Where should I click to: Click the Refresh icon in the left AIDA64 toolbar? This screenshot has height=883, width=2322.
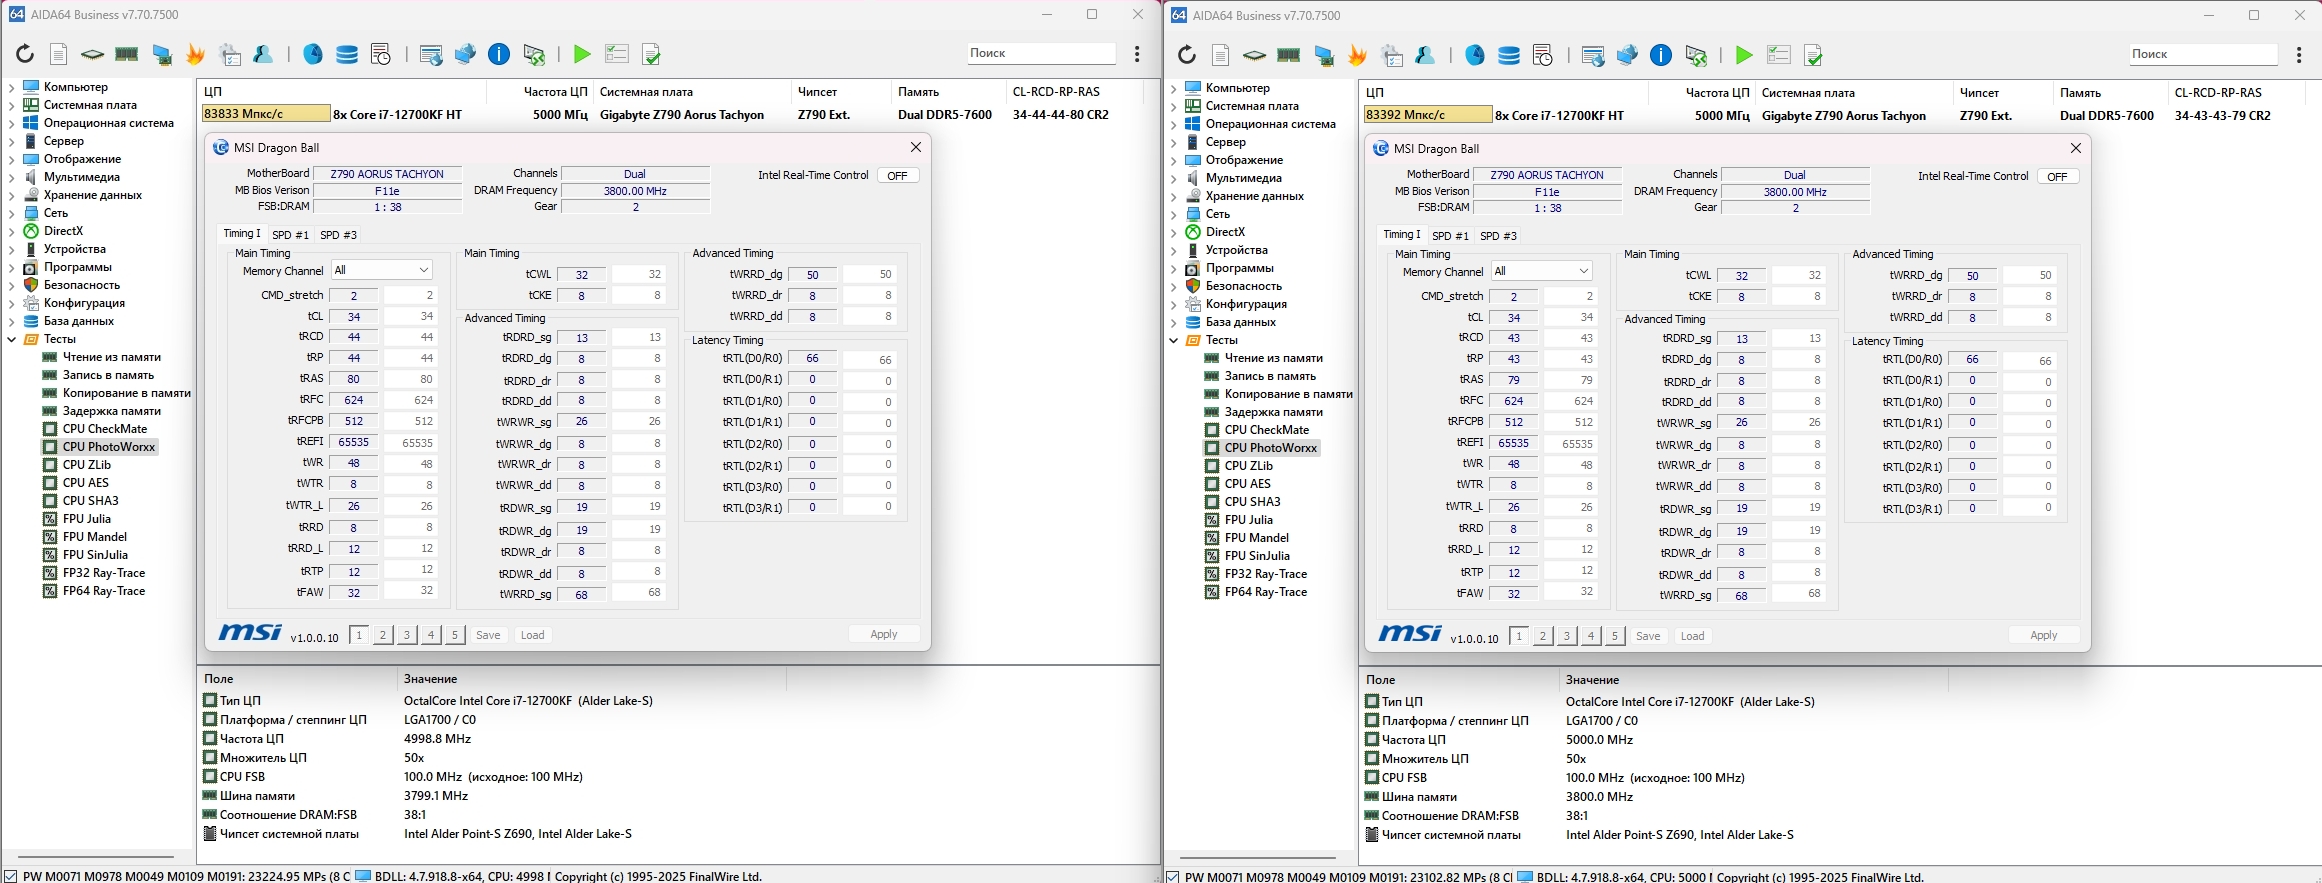(x=25, y=54)
